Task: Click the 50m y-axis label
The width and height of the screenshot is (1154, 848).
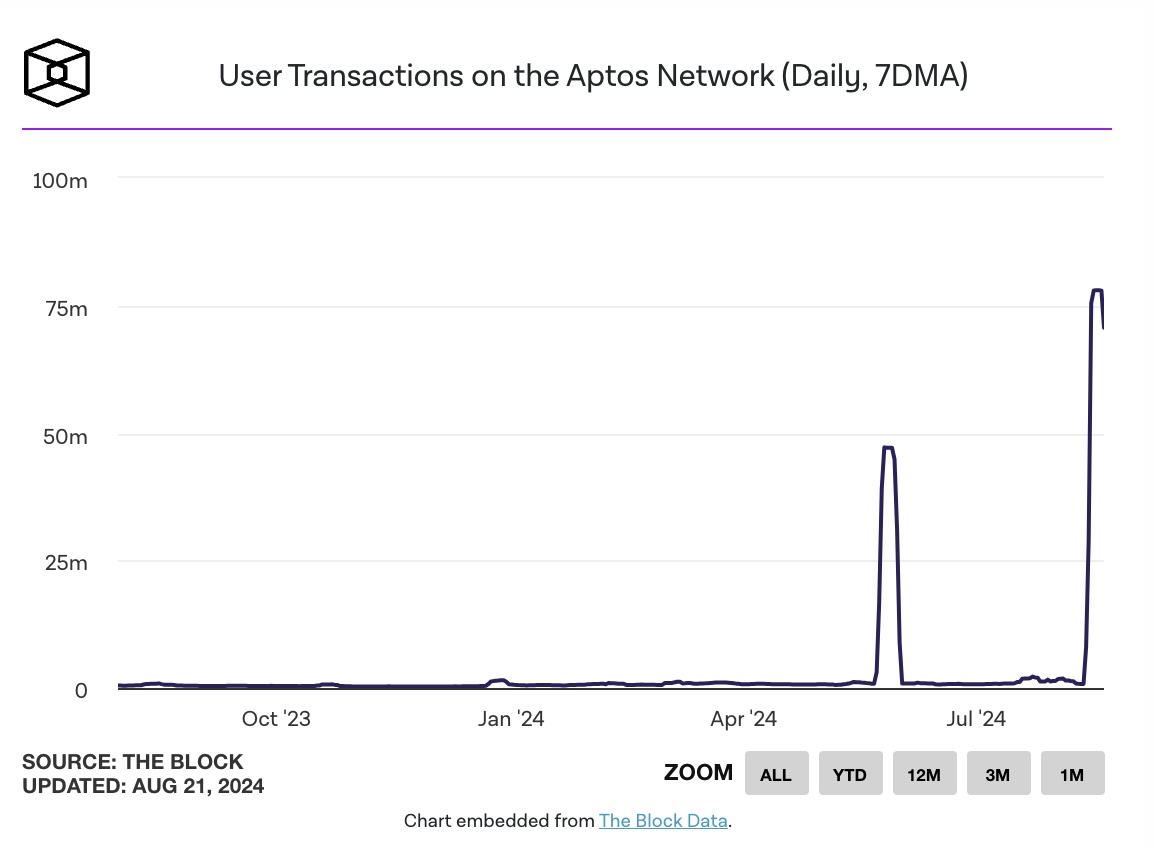Action: (x=66, y=437)
